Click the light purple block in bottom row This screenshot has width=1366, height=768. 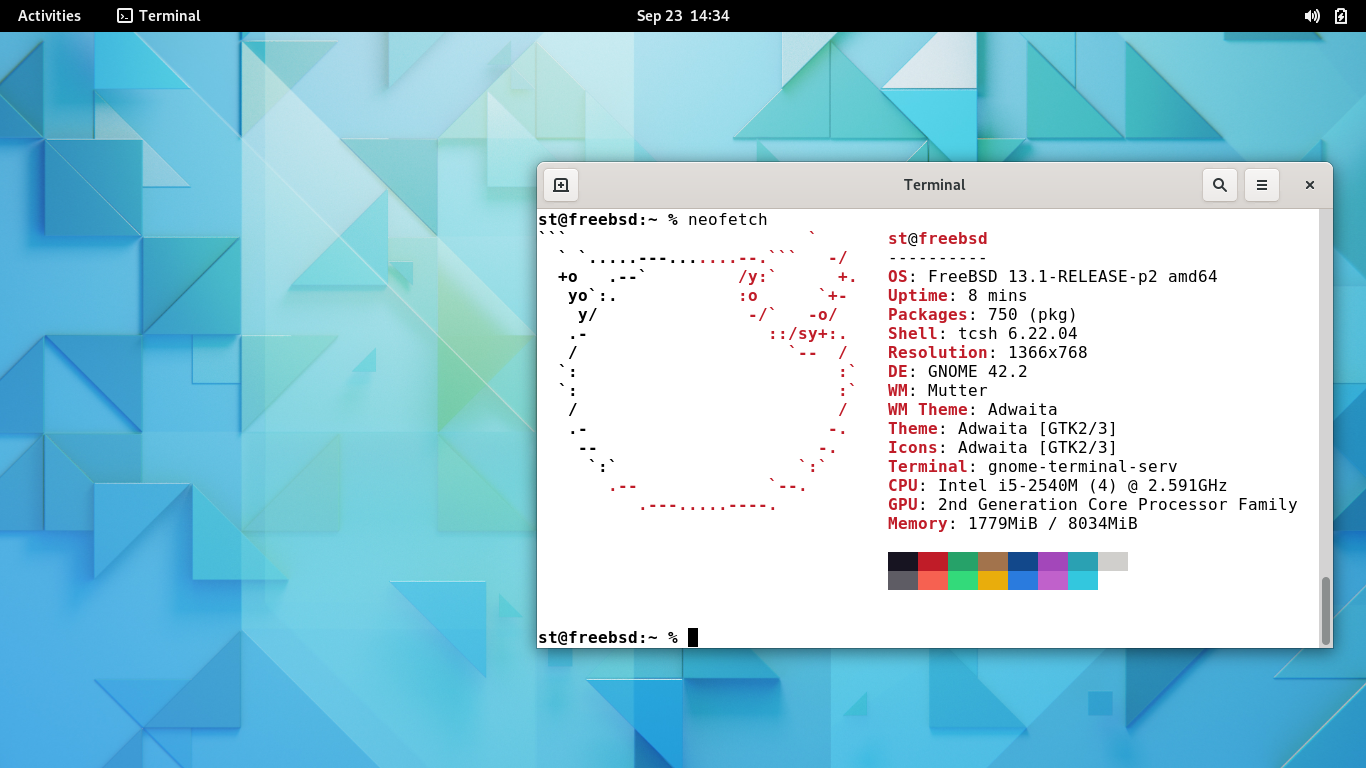[x=1053, y=580]
